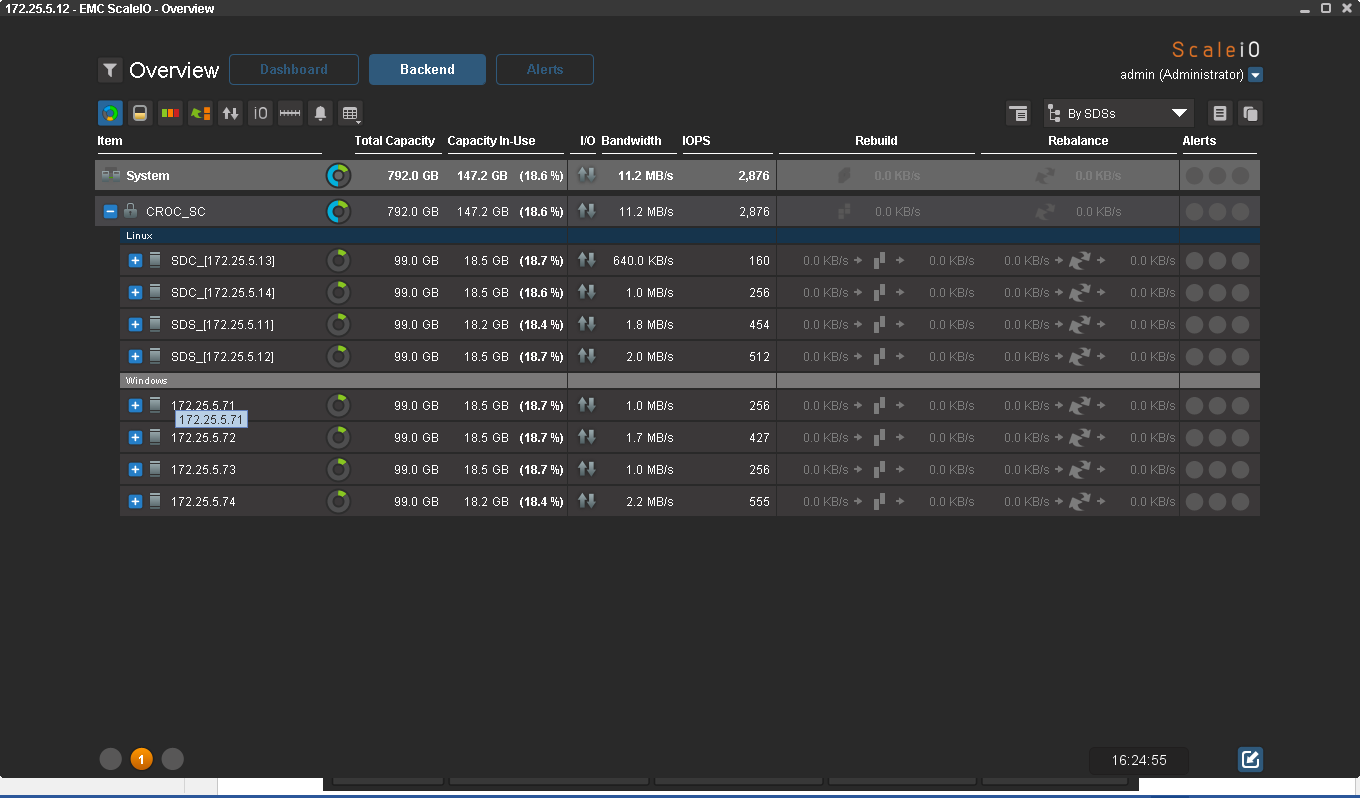This screenshot has height=798, width=1360.
Task: Open the filter icon beside Overview
Action: 110,70
